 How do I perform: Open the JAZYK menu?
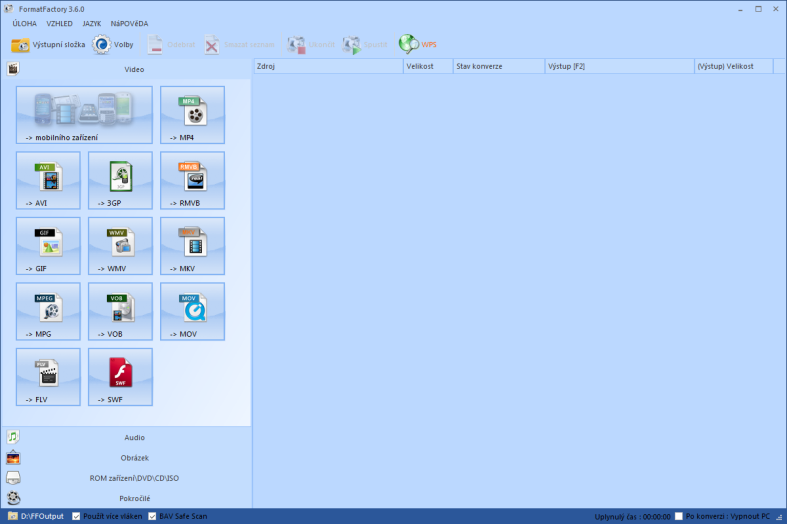(92, 24)
